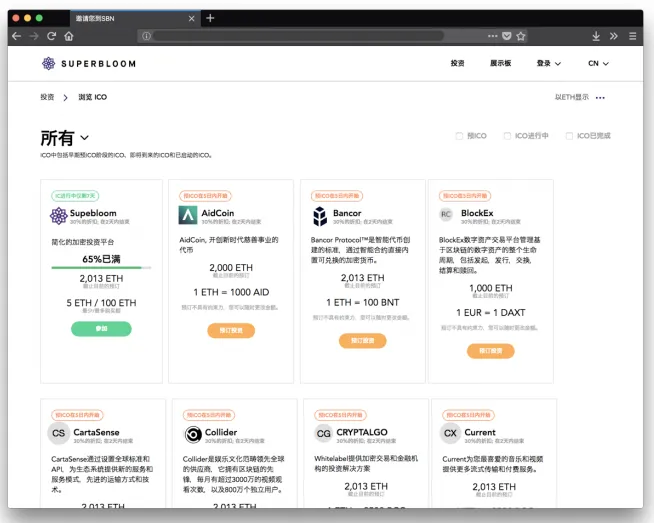The width and height of the screenshot is (654, 523).
Task: Click the 浏览 ICO breadcrumb
Action: point(93,97)
